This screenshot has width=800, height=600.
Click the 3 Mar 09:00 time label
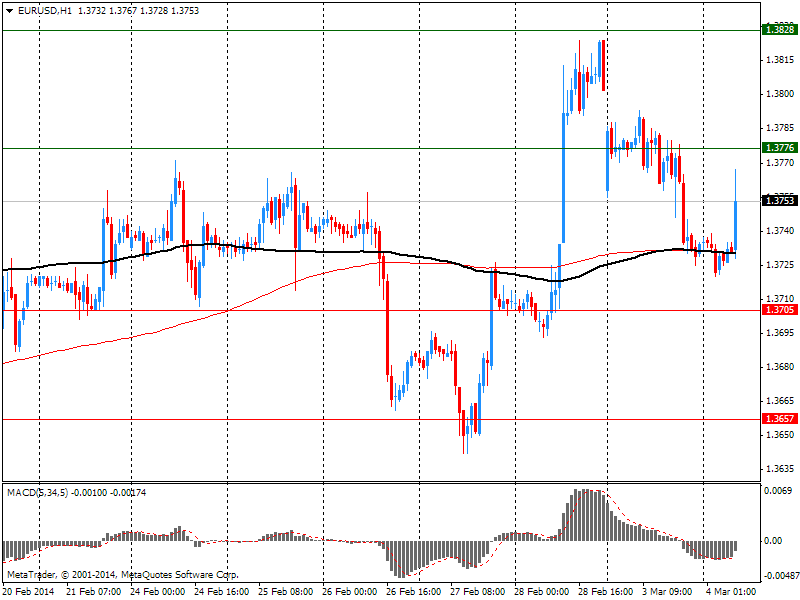pos(667,591)
